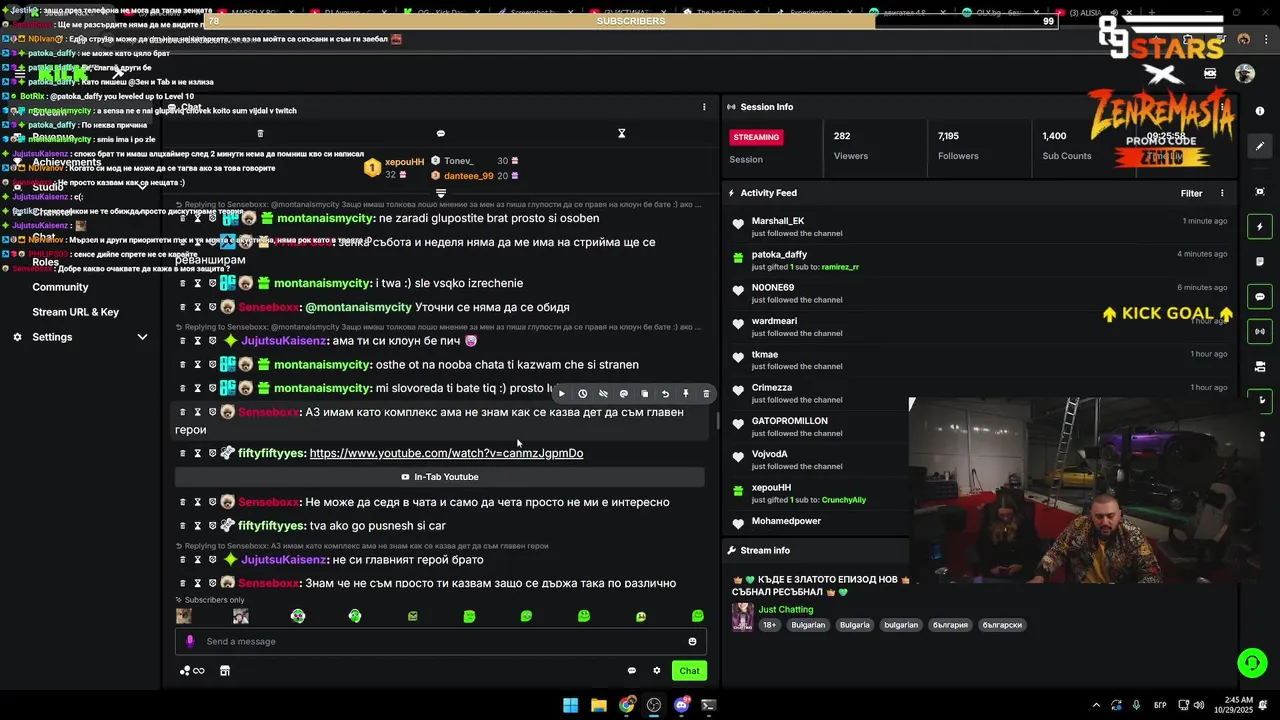Click the notes icon in right sidebar
Image resolution: width=1280 pixels, height=720 pixels.
tap(1260, 262)
